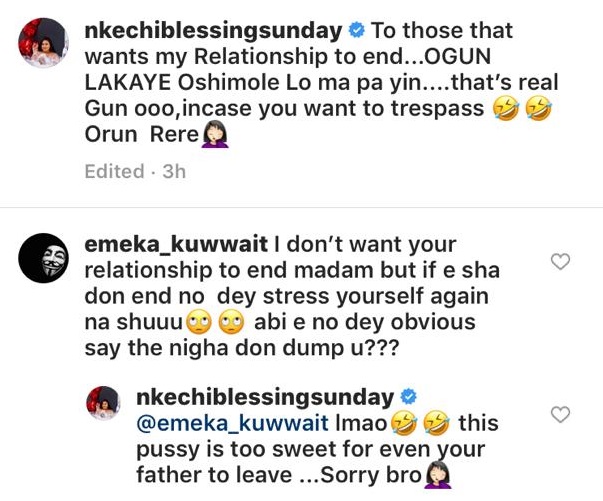Screen dimensions: 603x501
Task: Click the nkechiblessingsunday username in the reply
Action: pyautogui.click(x=265, y=398)
